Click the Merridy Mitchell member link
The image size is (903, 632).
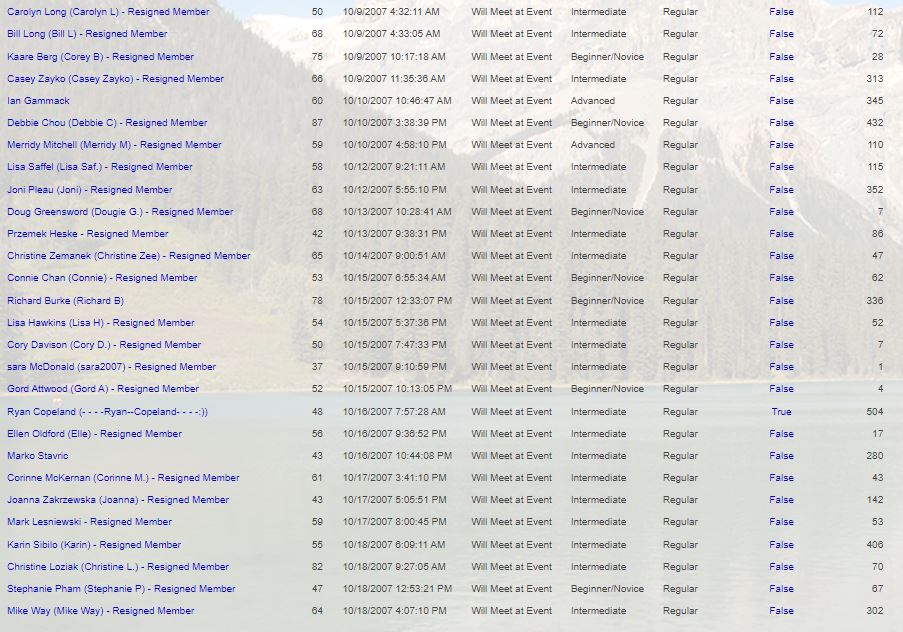(114, 145)
